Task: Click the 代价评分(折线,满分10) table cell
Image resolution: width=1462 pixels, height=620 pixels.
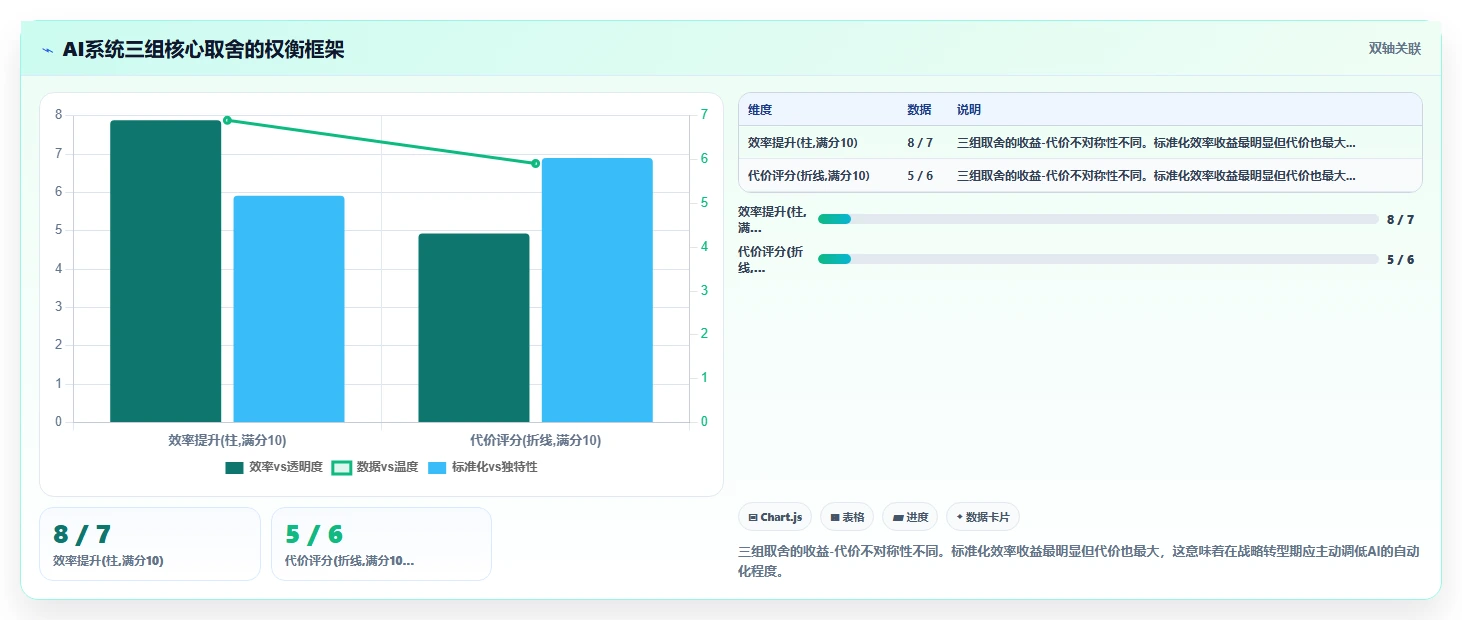Action: pyautogui.click(x=809, y=175)
